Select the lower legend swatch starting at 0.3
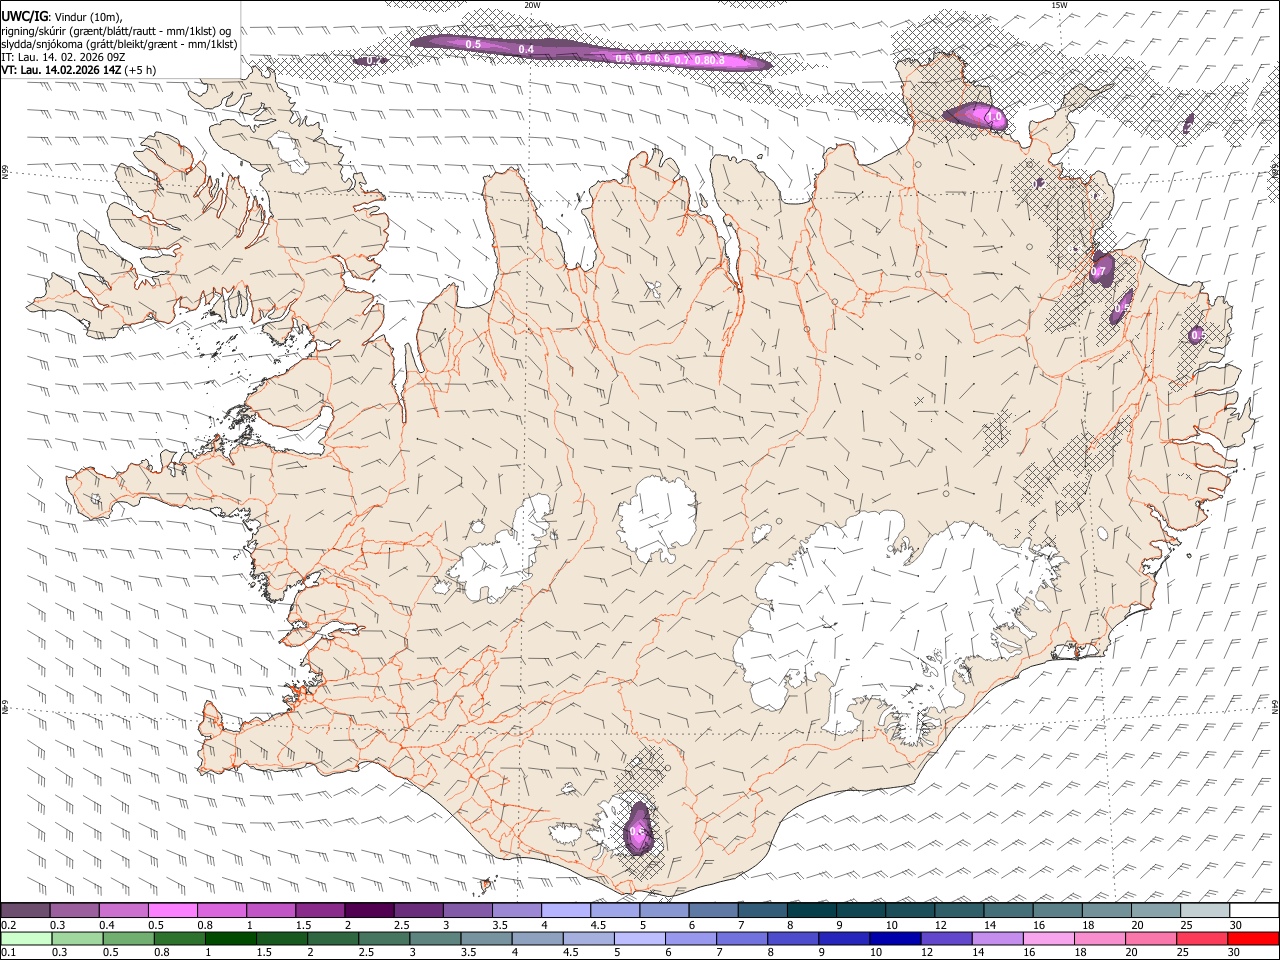The height and width of the screenshot is (960, 1280). click(77, 938)
